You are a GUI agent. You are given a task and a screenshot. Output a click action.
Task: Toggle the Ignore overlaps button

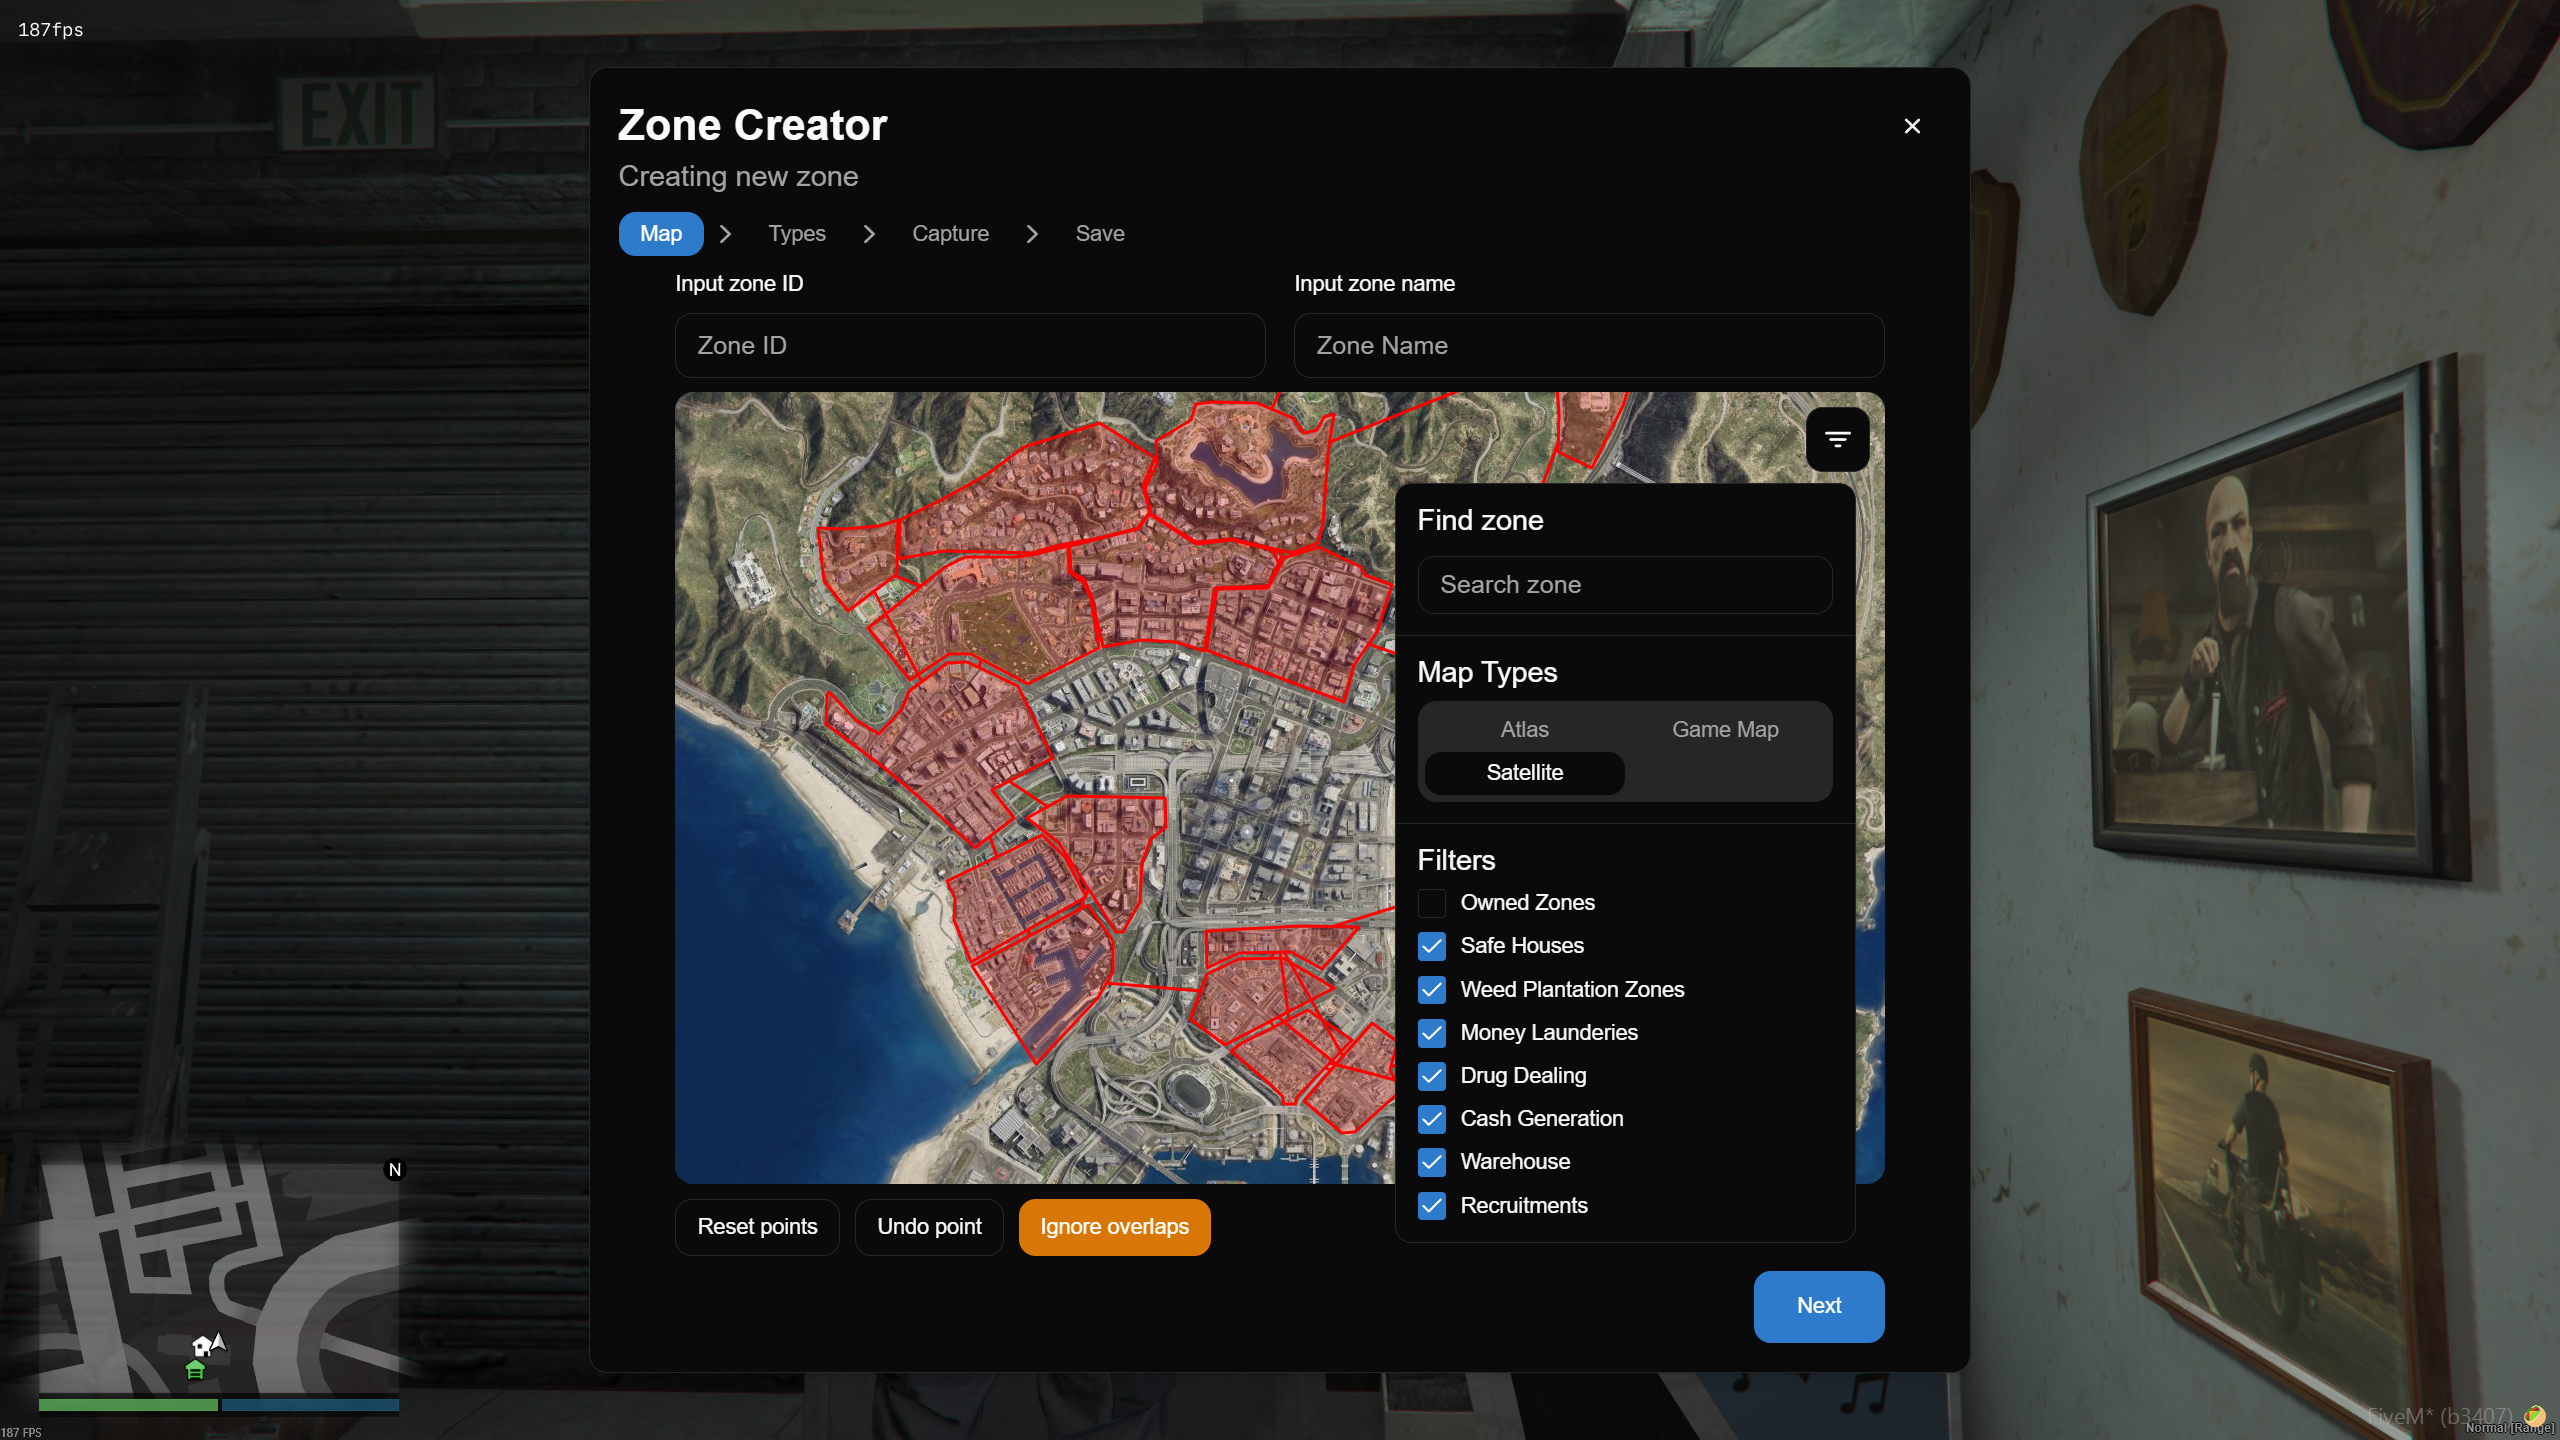point(1114,1227)
